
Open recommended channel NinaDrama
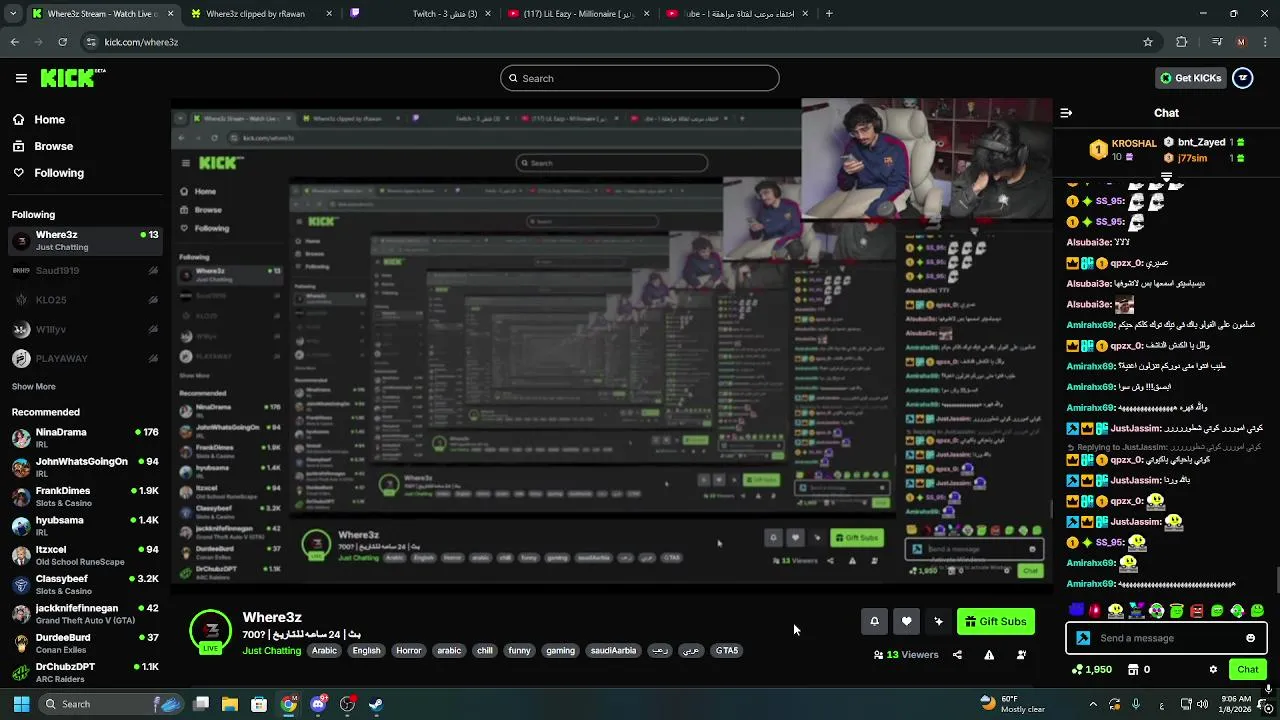[85, 437]
